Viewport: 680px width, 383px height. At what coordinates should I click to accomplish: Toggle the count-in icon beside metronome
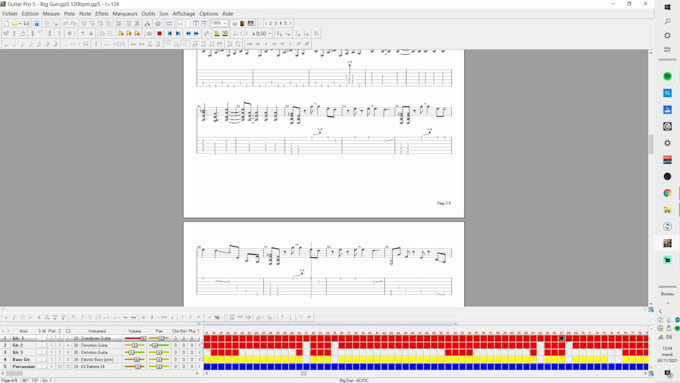pyautogui.click(x=225, y=33)
